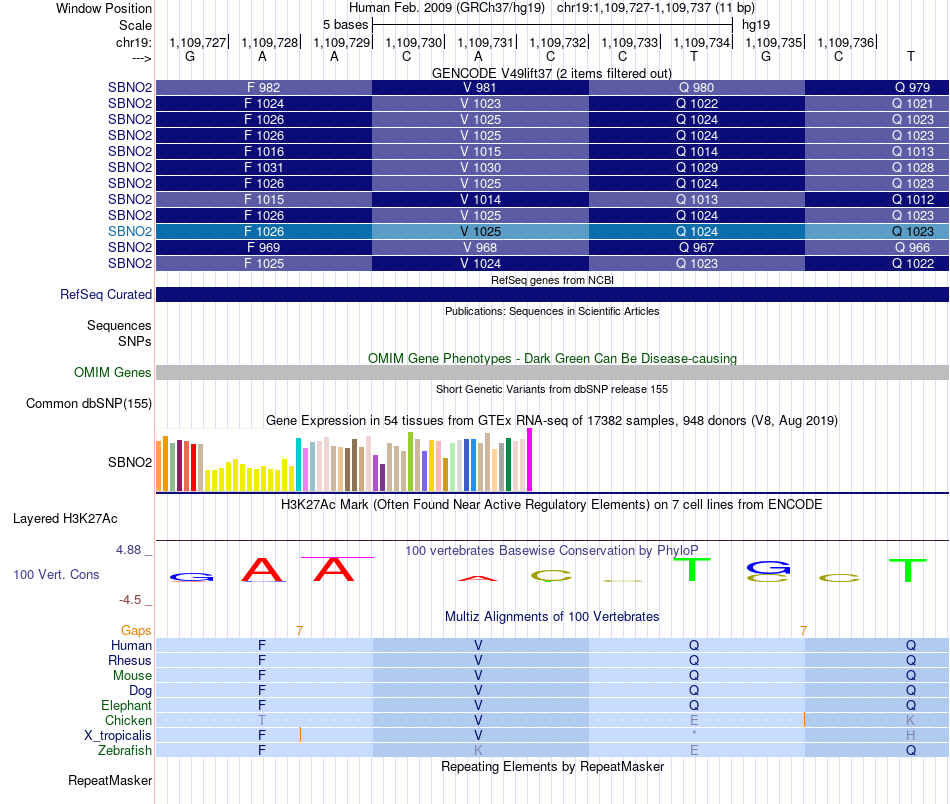The image size is (950, 804).
Task: Click Short Genetic Variants from dbSNP title
Action: pyautogui.click(x=552, y=389)
